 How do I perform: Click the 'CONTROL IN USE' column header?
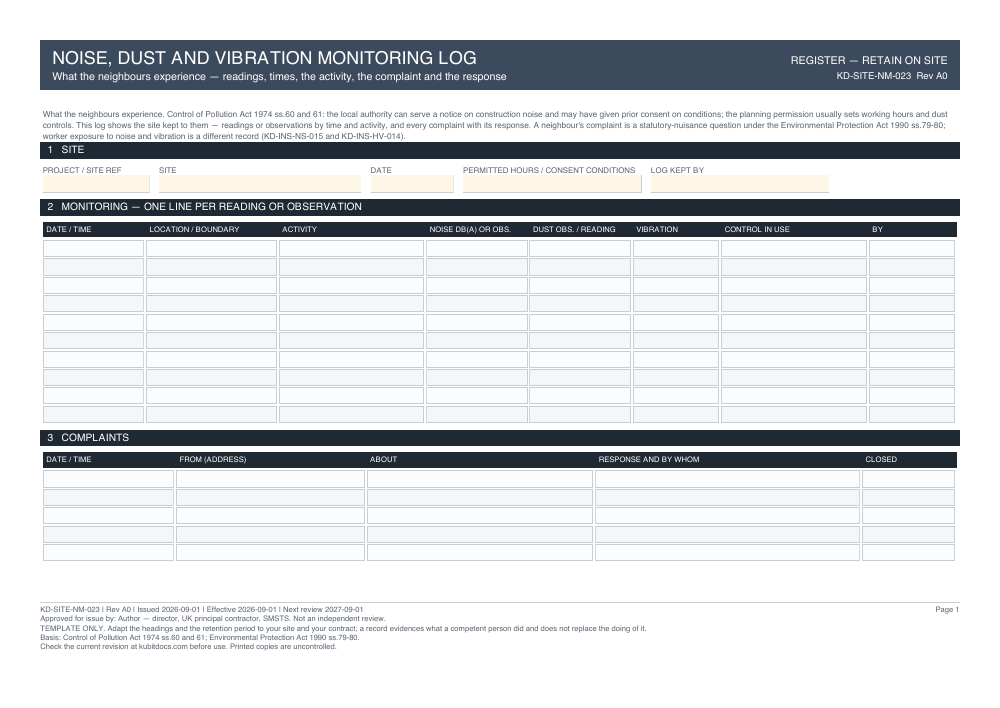click(x=757, y=230)
